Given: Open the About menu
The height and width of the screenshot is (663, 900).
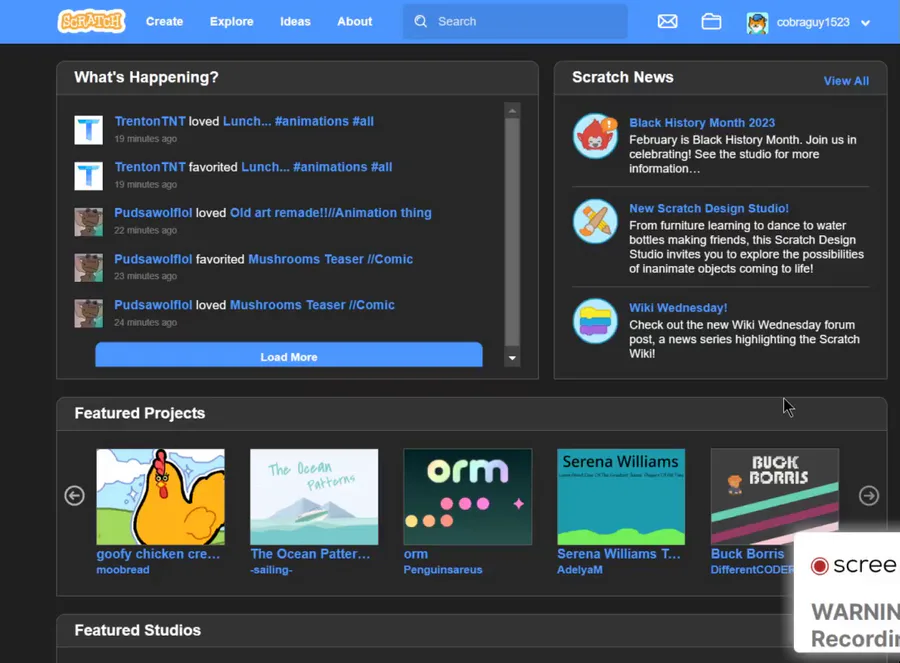Looking at the screenshot, I should [354, 21].
